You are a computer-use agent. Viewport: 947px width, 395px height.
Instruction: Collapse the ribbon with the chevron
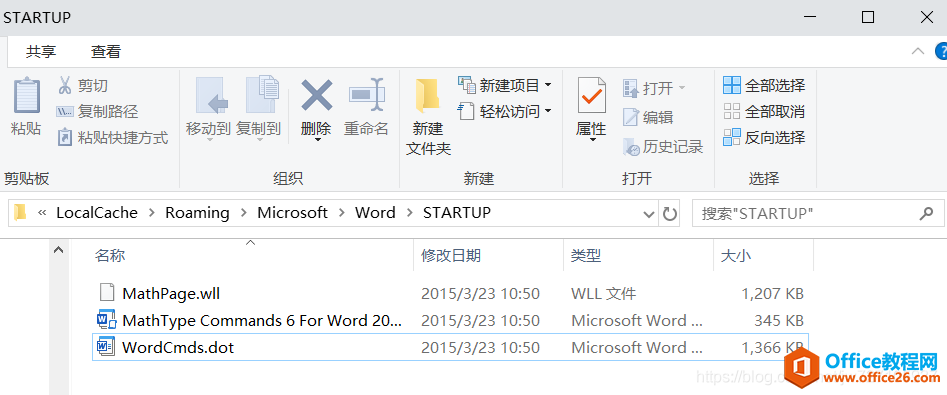918,51
